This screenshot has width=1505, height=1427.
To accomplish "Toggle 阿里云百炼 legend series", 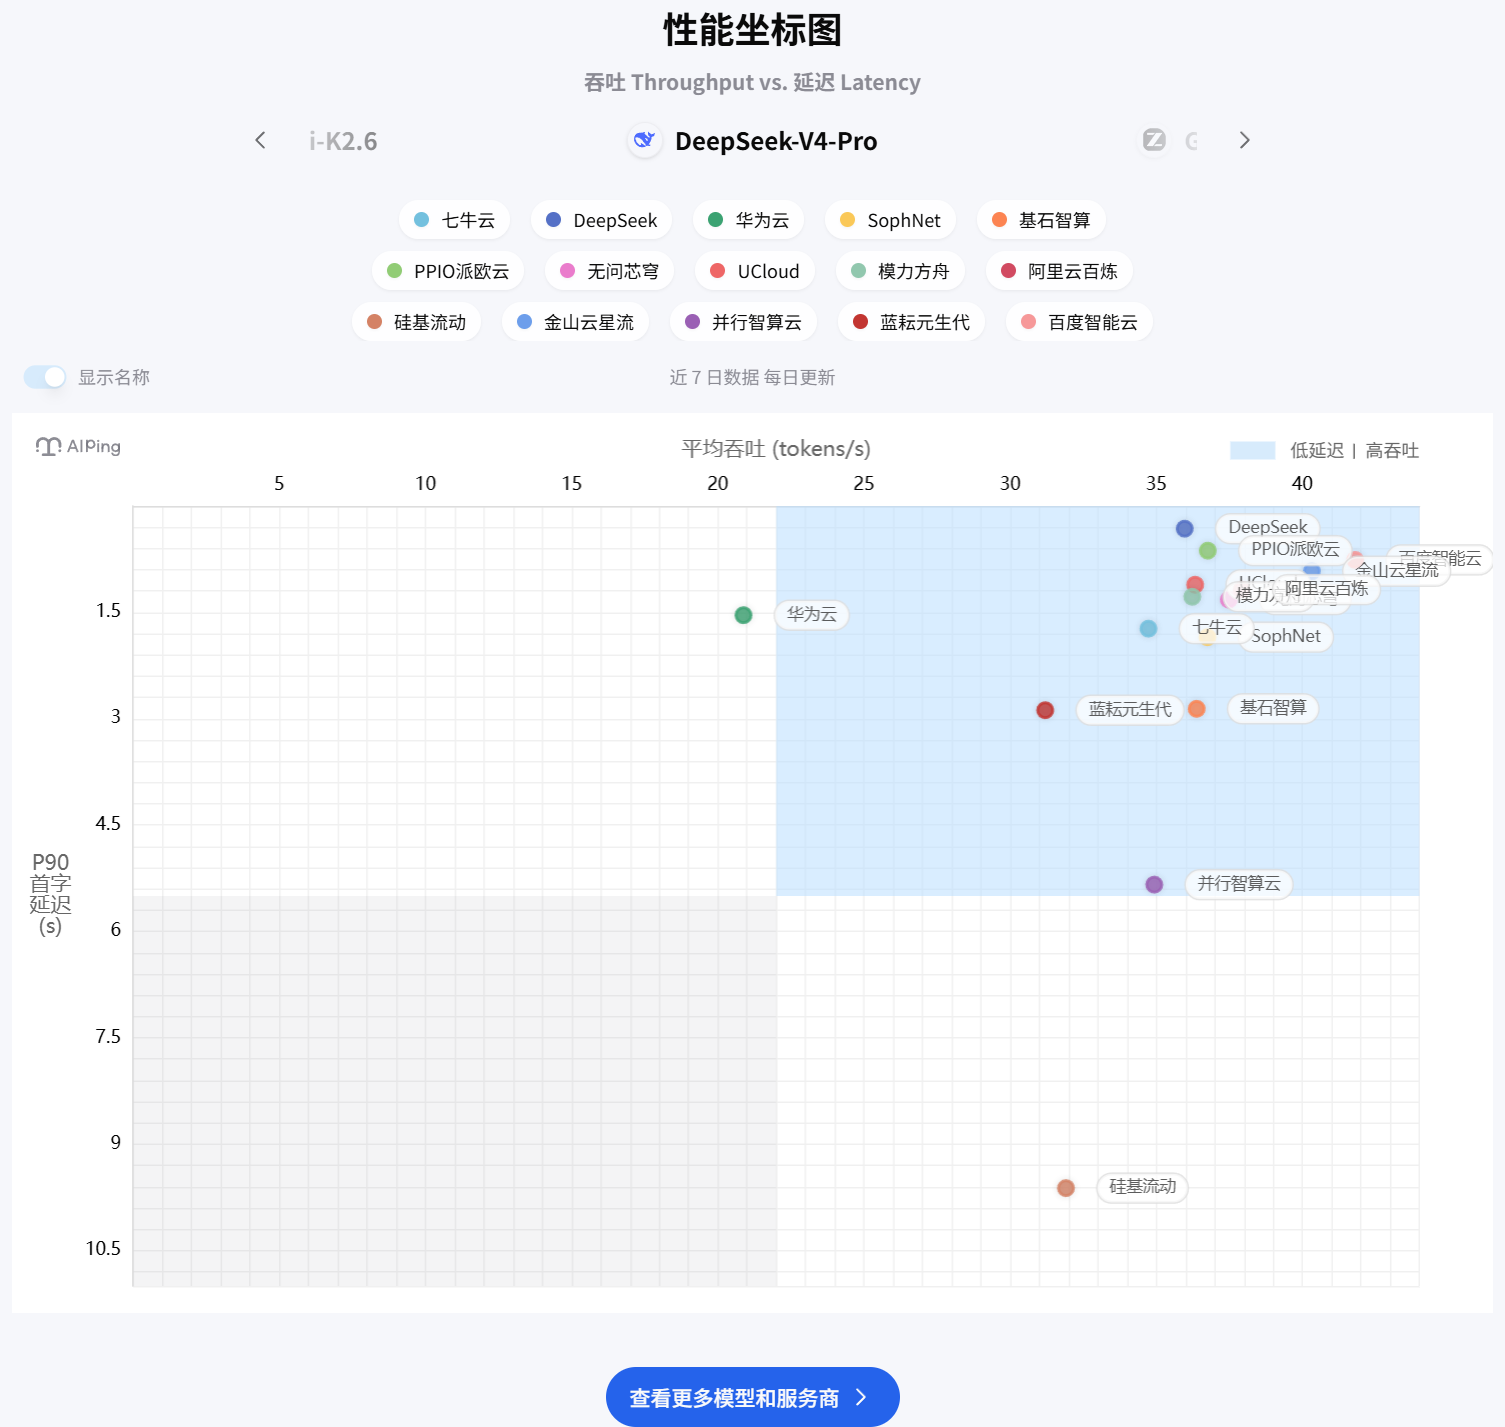I will click(x=1060, y=271).
